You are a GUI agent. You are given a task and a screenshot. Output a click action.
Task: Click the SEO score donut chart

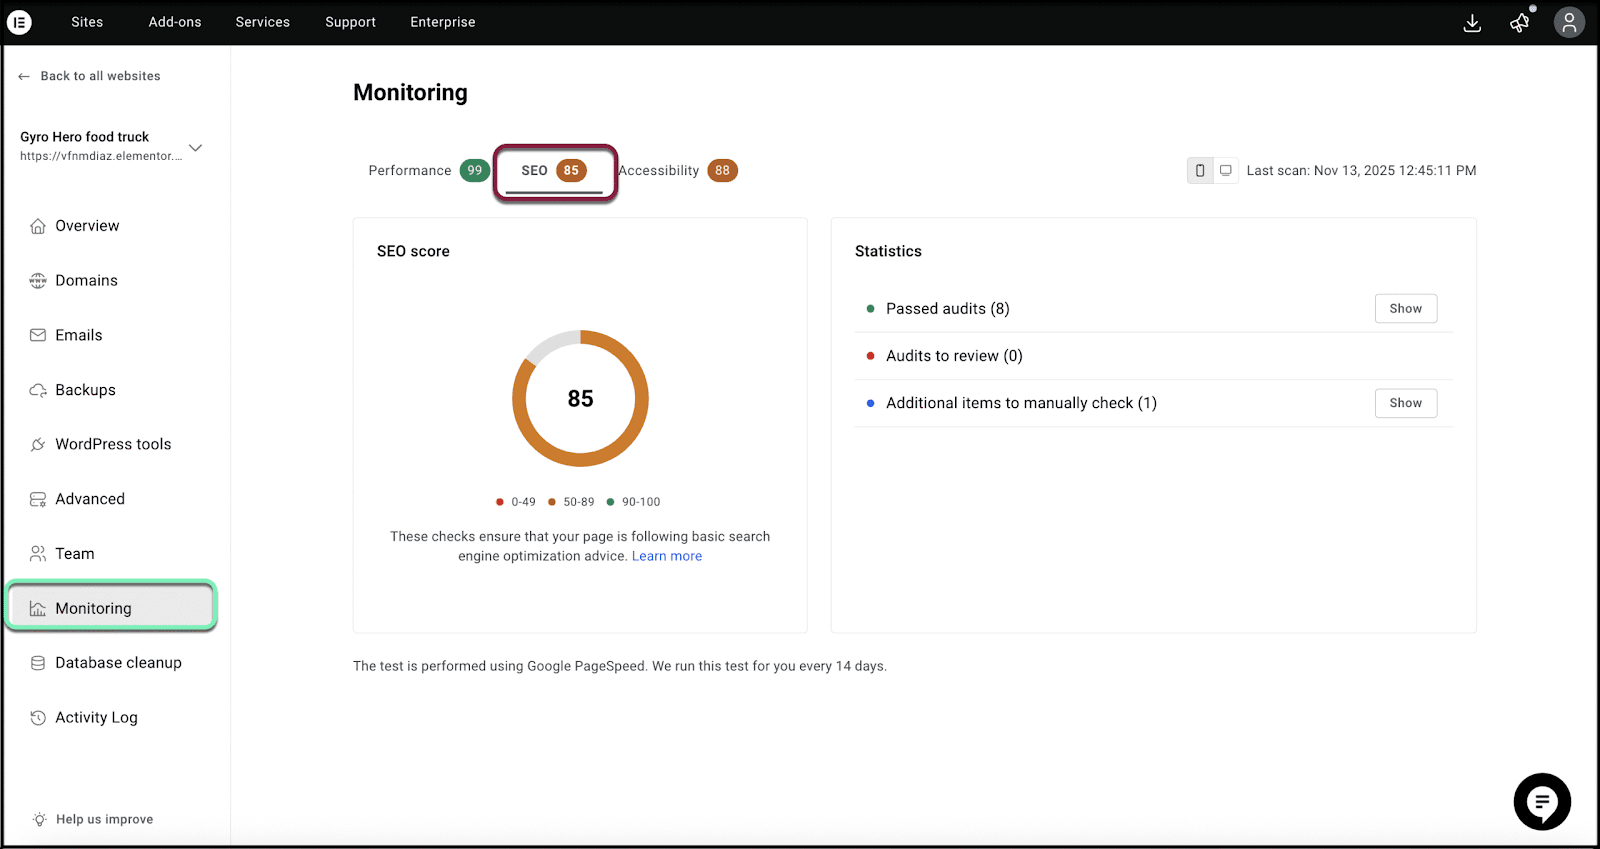(580, 398)
